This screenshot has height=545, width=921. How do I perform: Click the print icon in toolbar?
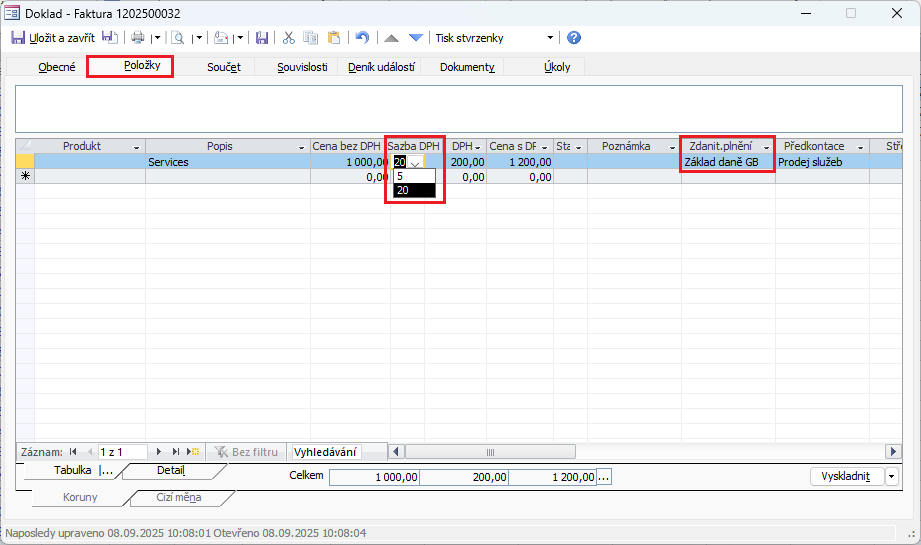click(x=138, y=38)
